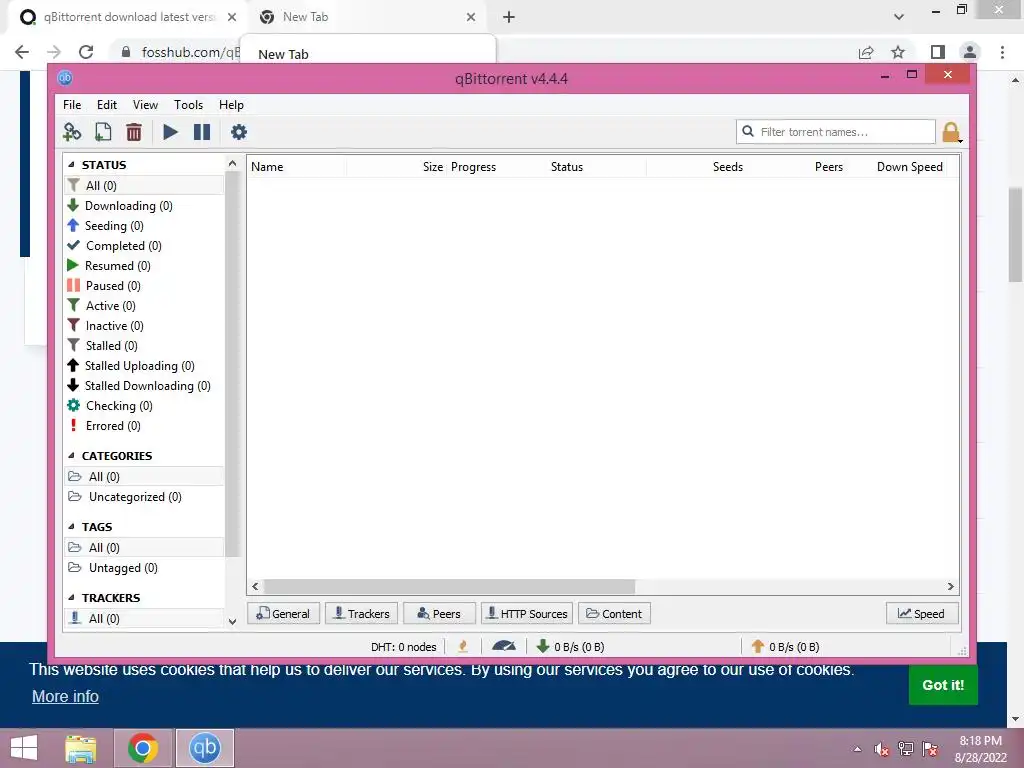Select Completed (0) status filter
The image size is (1024, 768).
(x=124, y=246)
